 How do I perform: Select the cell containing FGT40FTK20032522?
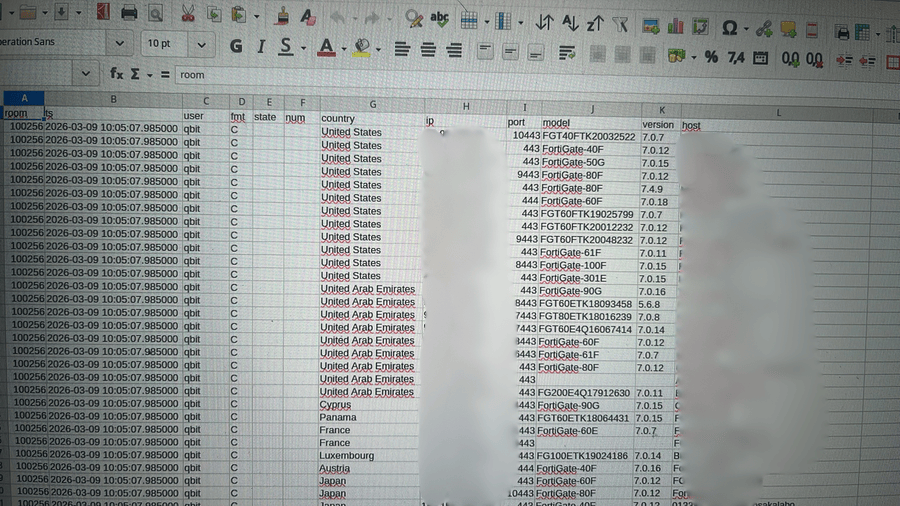(x=589, y=137)
